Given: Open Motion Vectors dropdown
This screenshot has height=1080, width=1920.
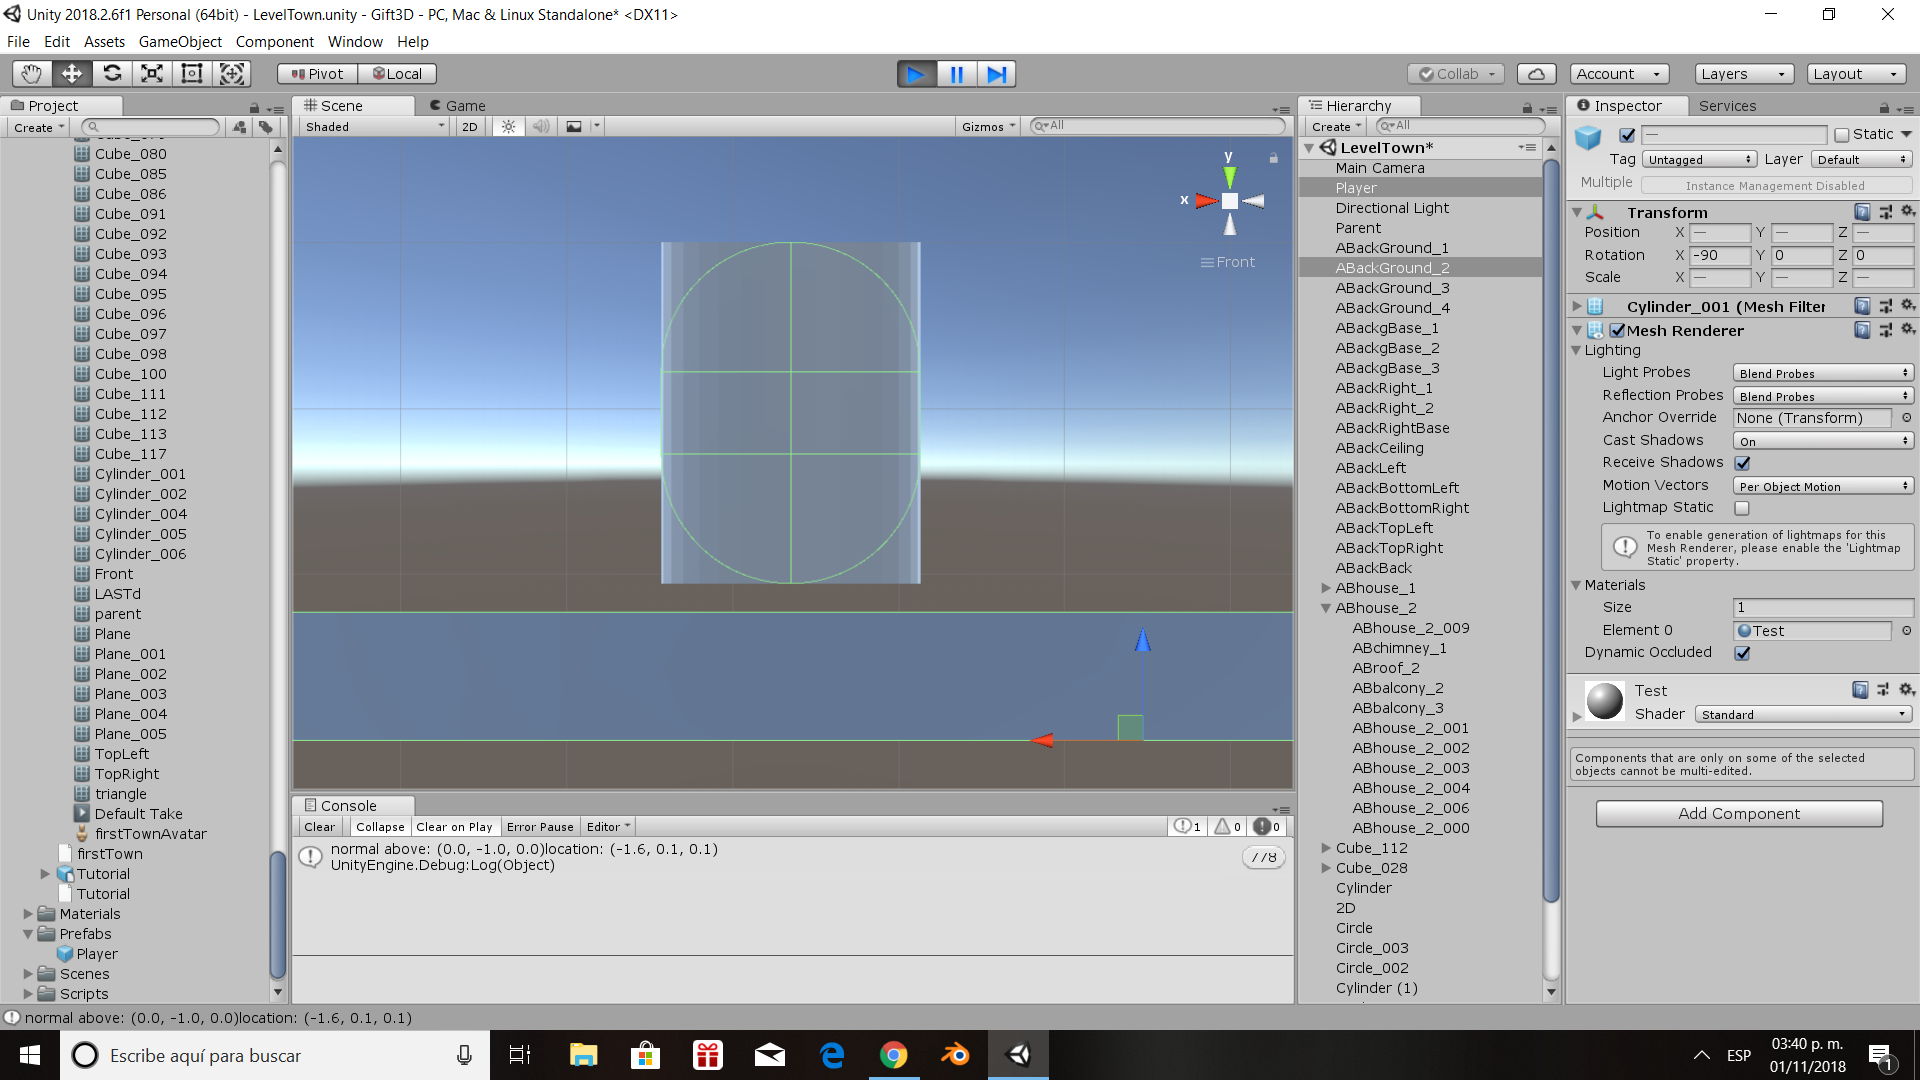Looking at the screenshot, I should pyautogui.click(x=1823, y=486).
